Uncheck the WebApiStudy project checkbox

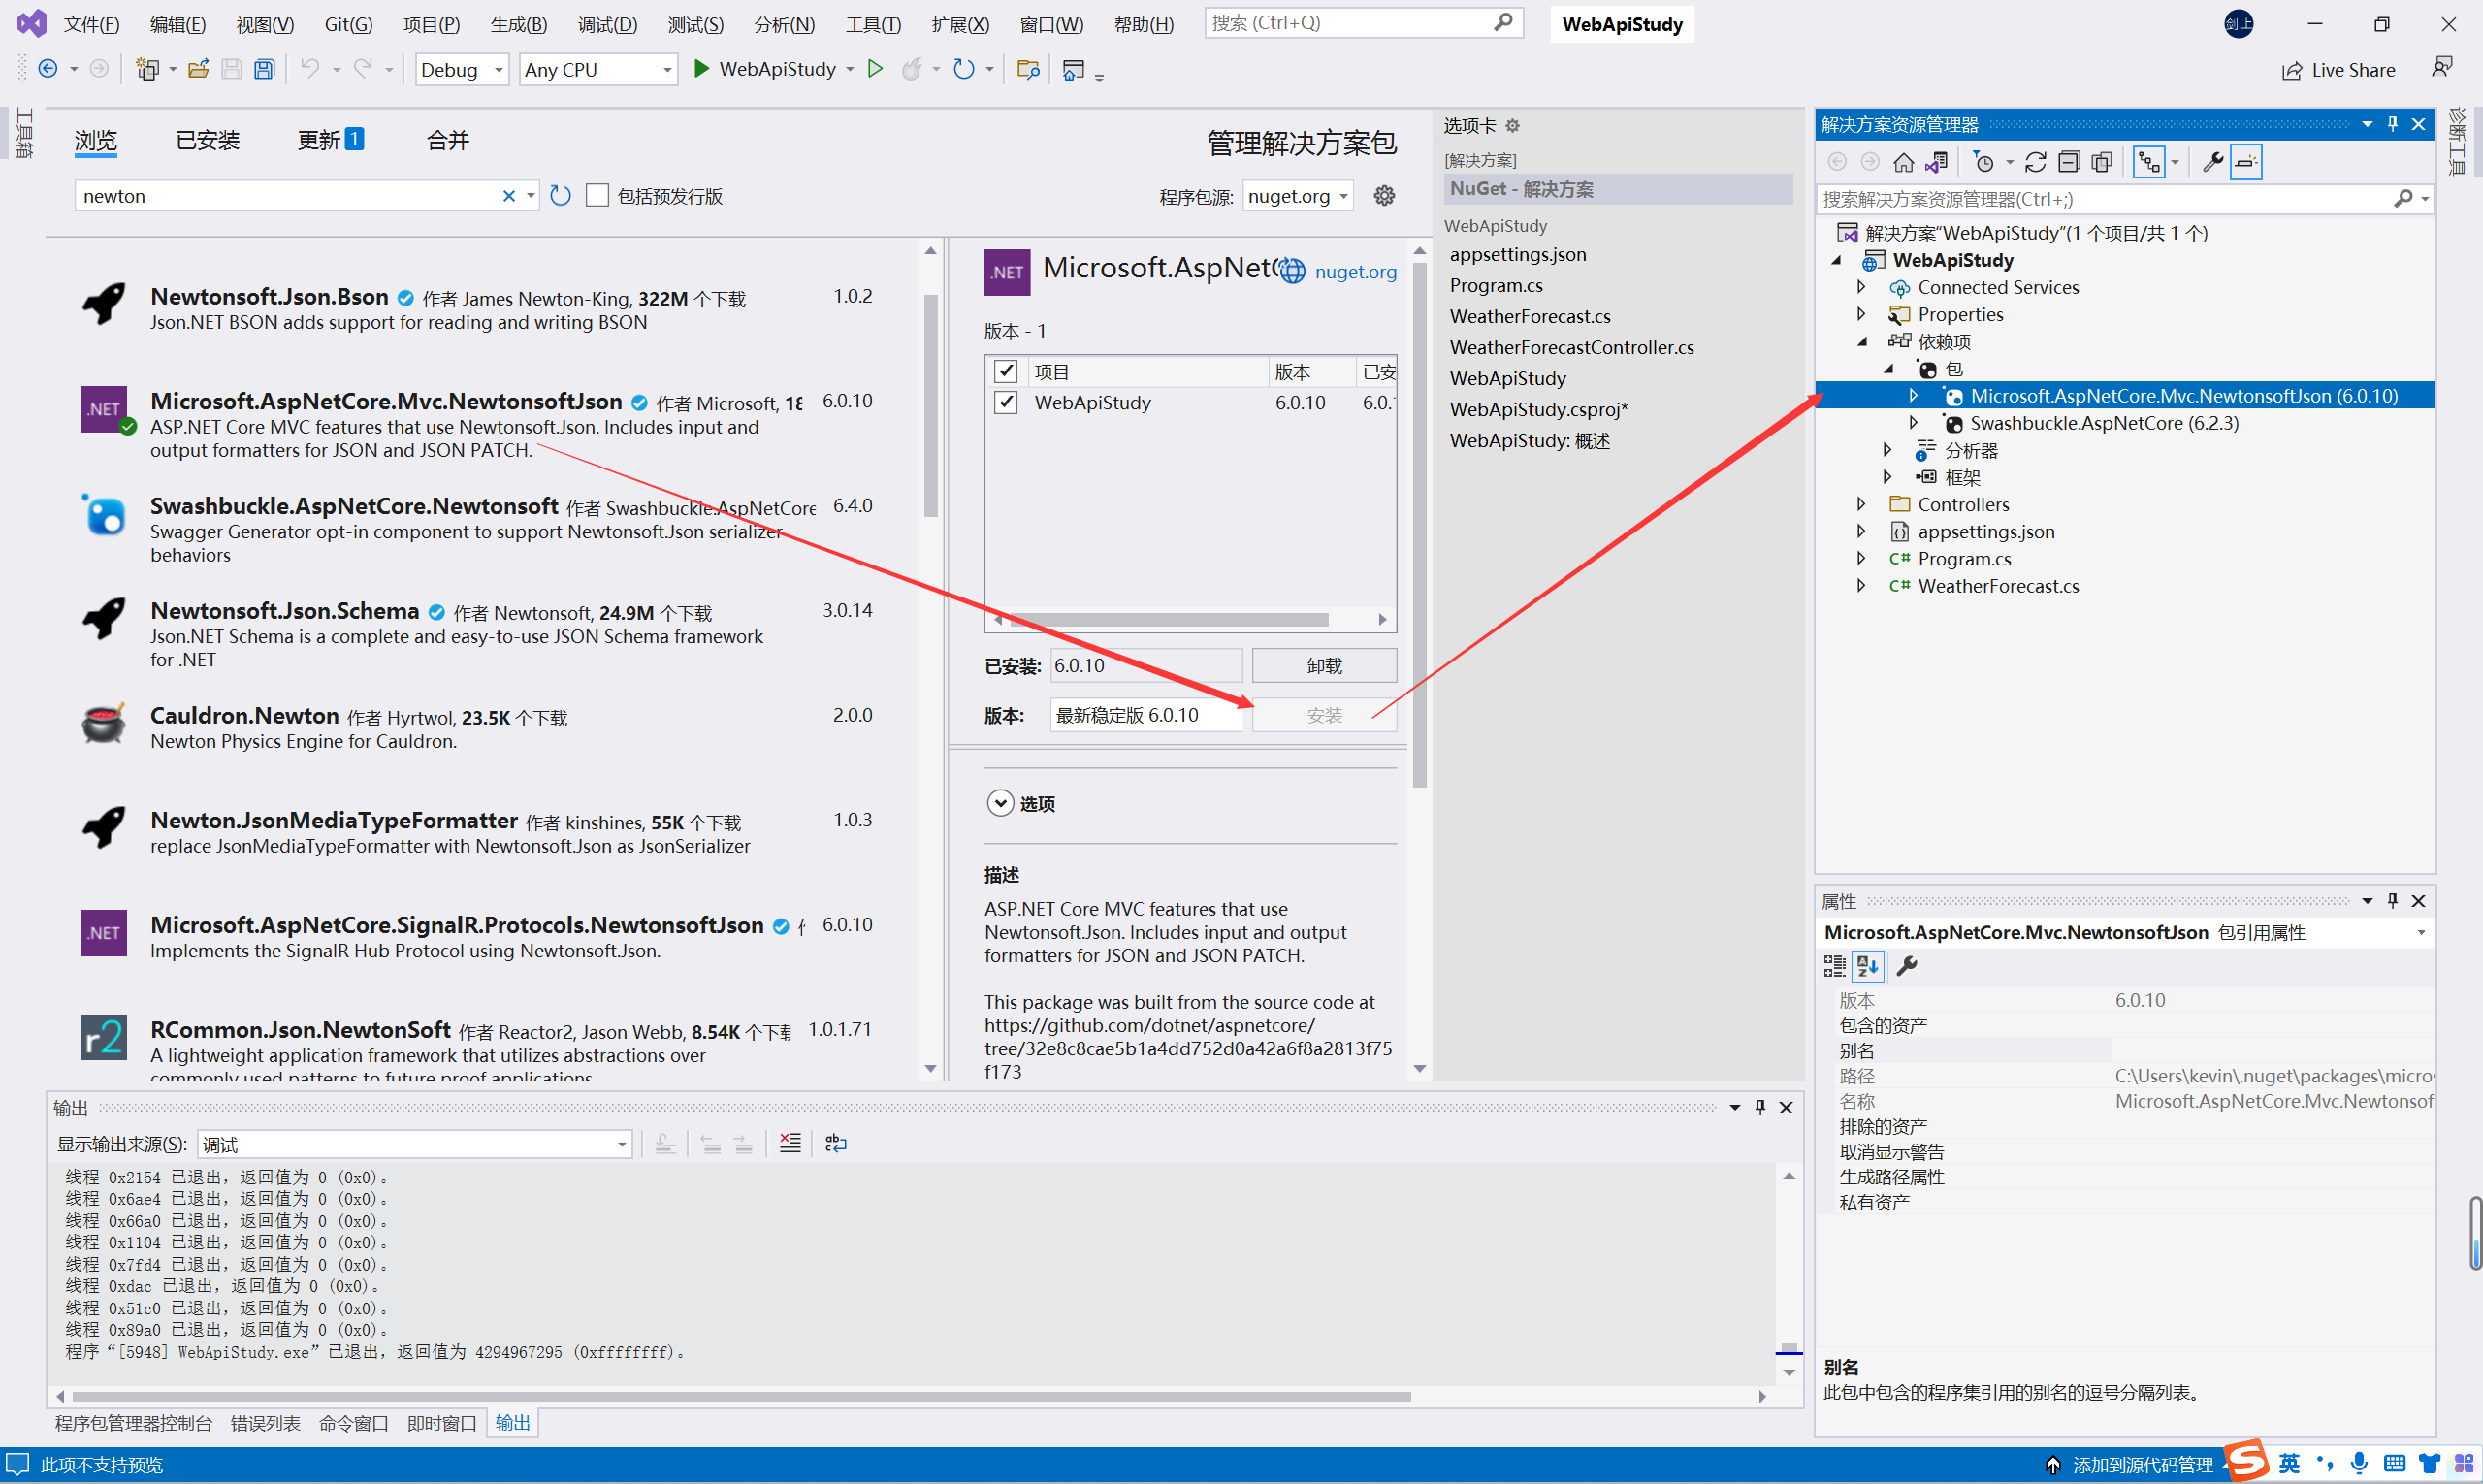1006,402
